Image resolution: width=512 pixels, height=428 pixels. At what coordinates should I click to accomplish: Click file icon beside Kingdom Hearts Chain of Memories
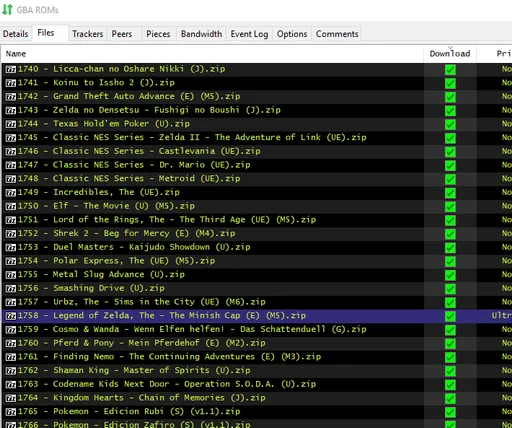[x=11, y=398]
